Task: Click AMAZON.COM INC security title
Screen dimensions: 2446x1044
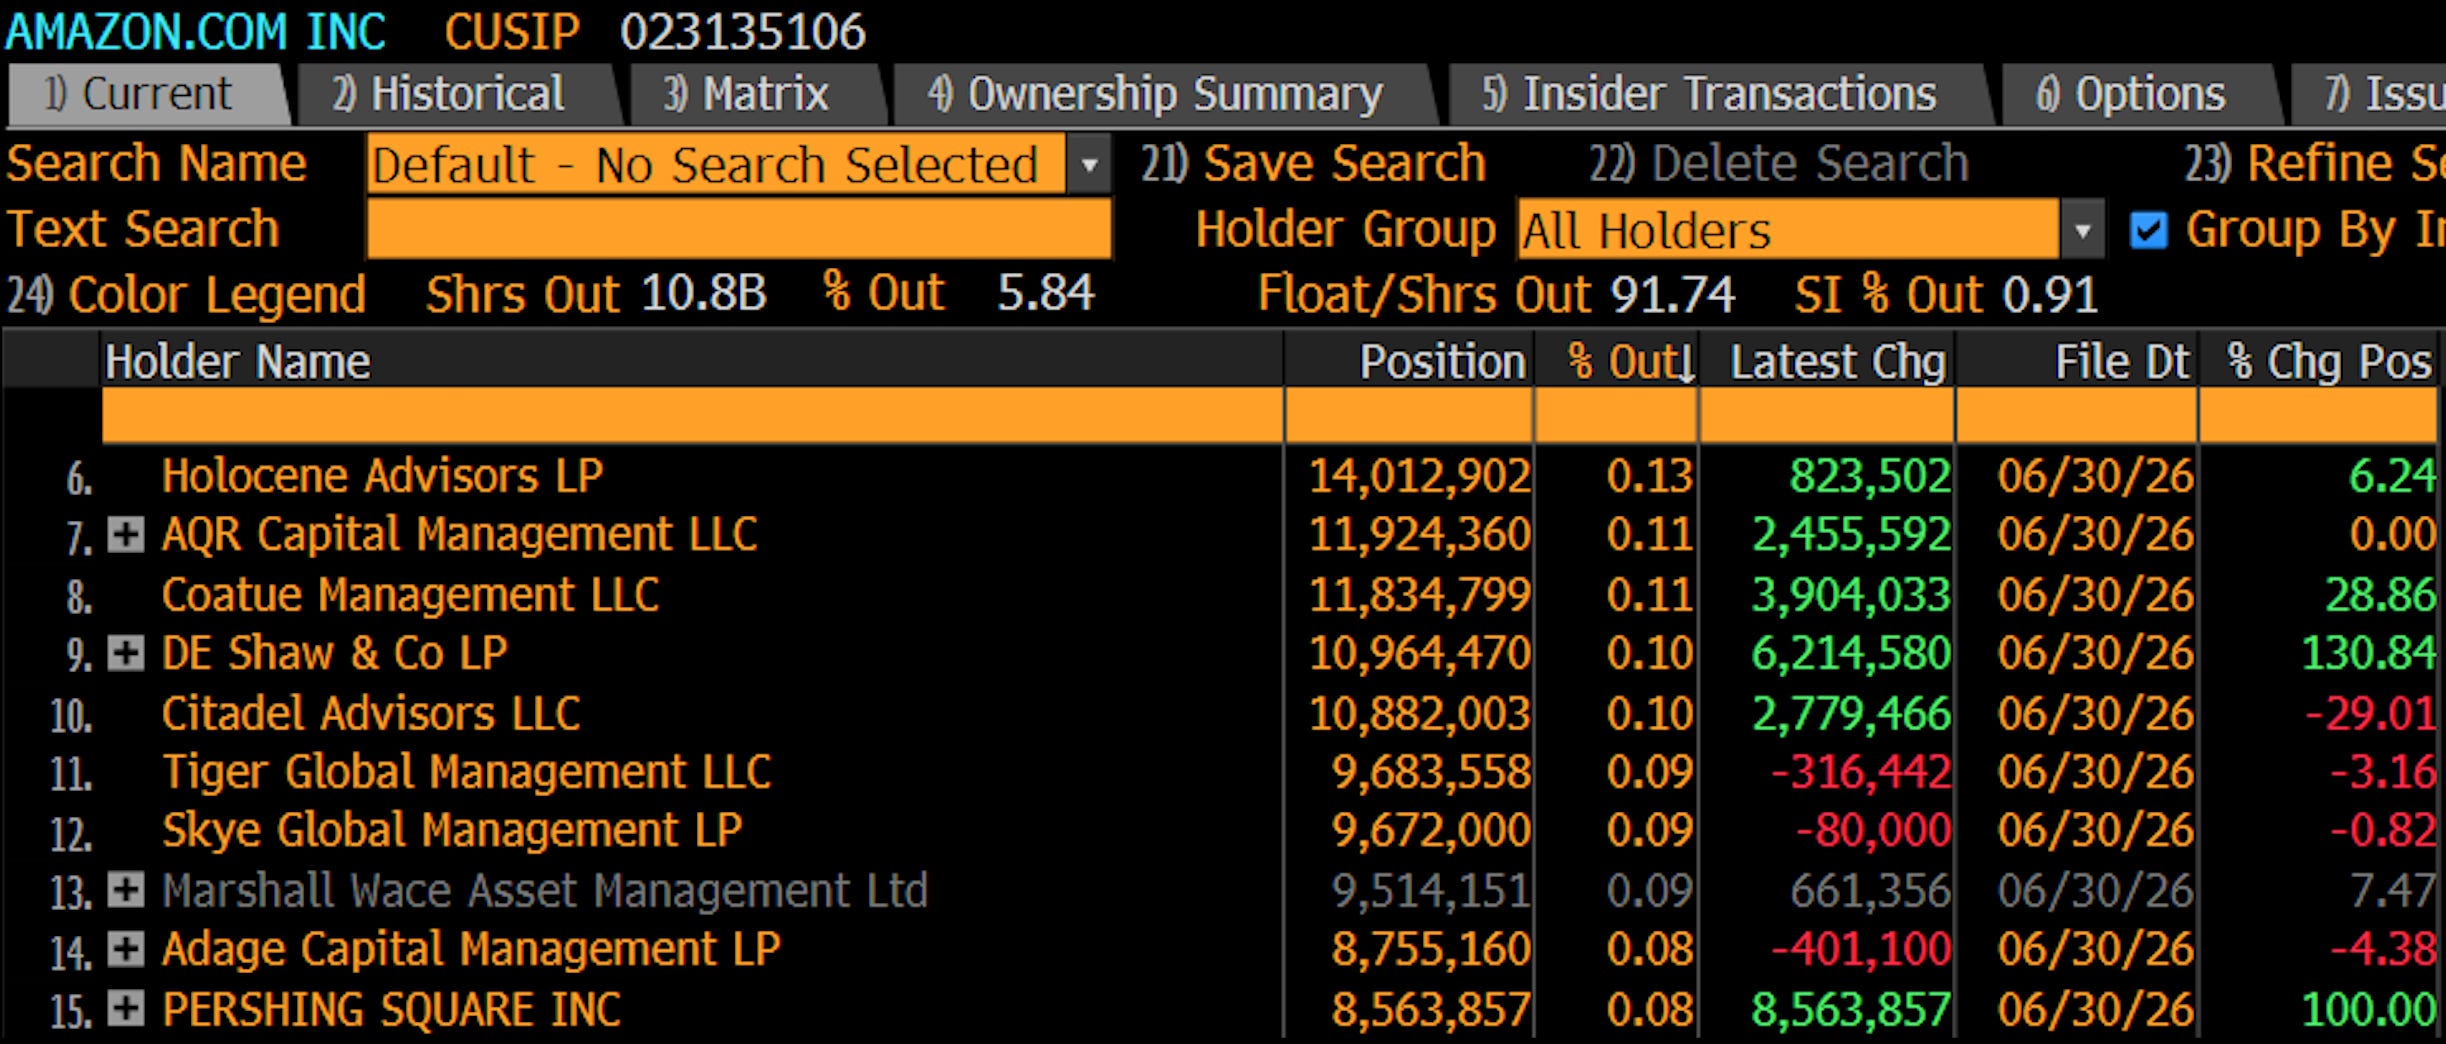Action: tap(195, 32)
